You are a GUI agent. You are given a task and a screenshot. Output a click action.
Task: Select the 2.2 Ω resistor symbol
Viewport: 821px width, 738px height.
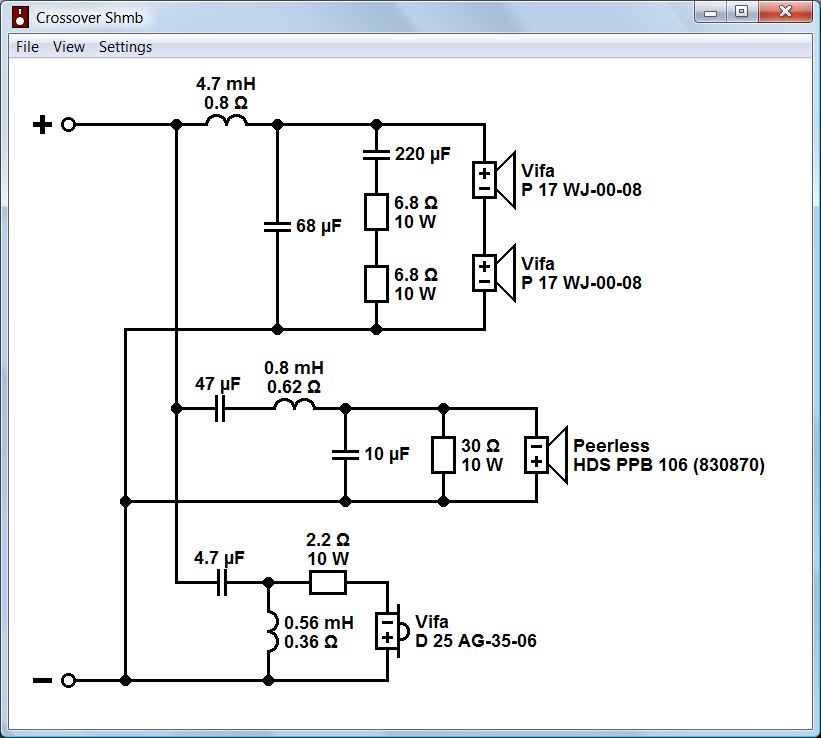tap(328, 582)
